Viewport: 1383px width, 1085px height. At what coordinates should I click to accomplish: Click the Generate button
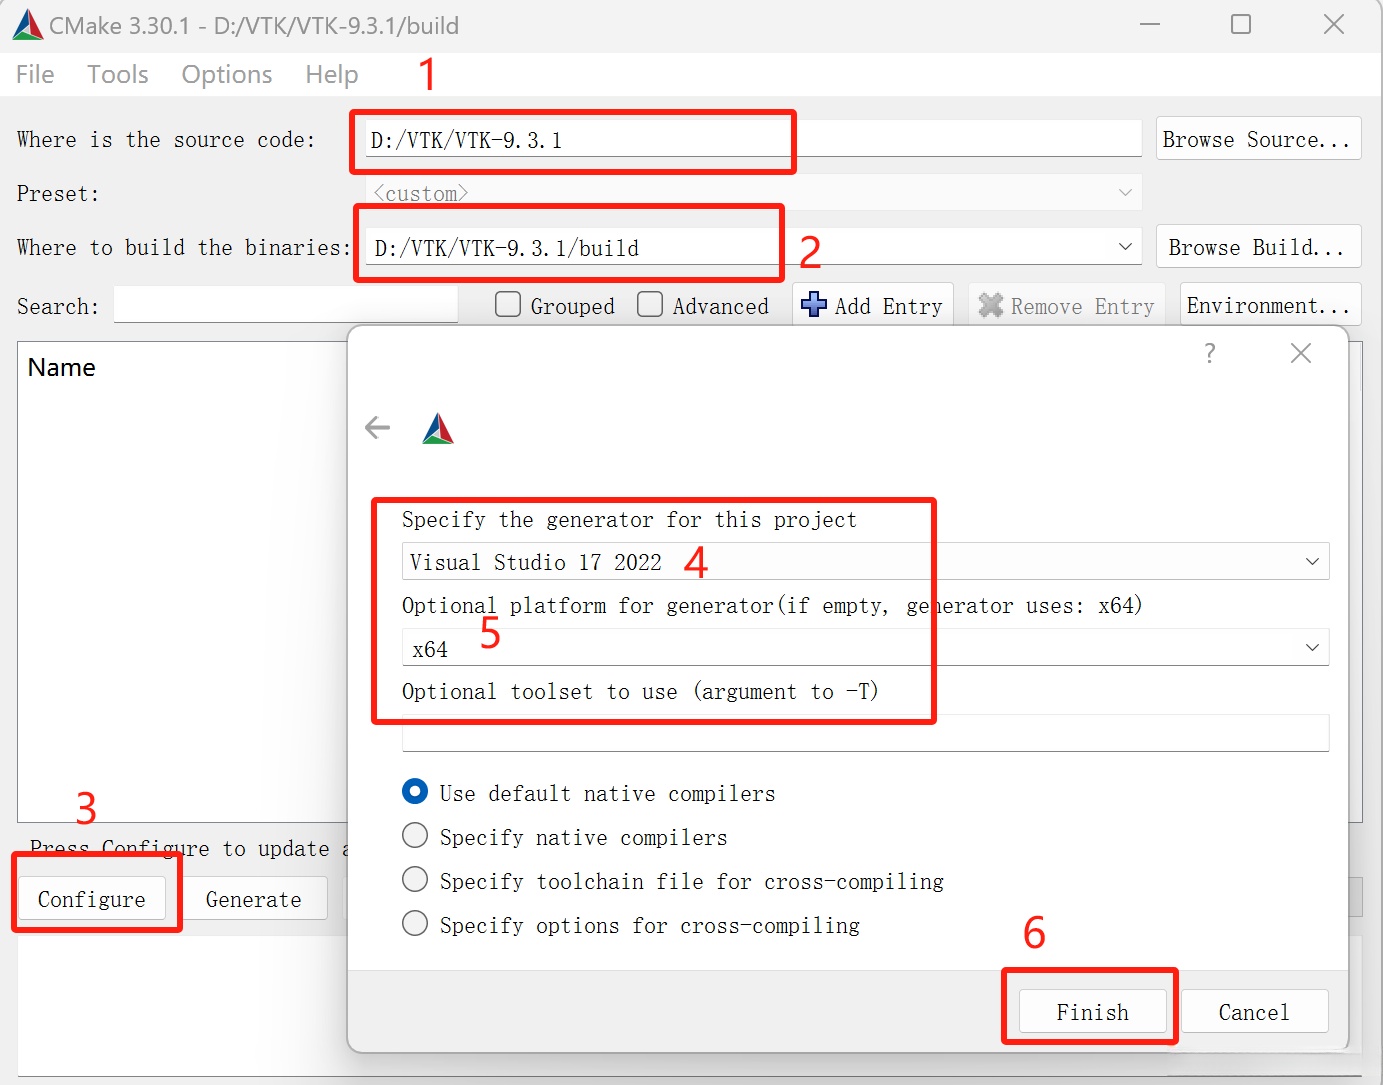[253, 899]
